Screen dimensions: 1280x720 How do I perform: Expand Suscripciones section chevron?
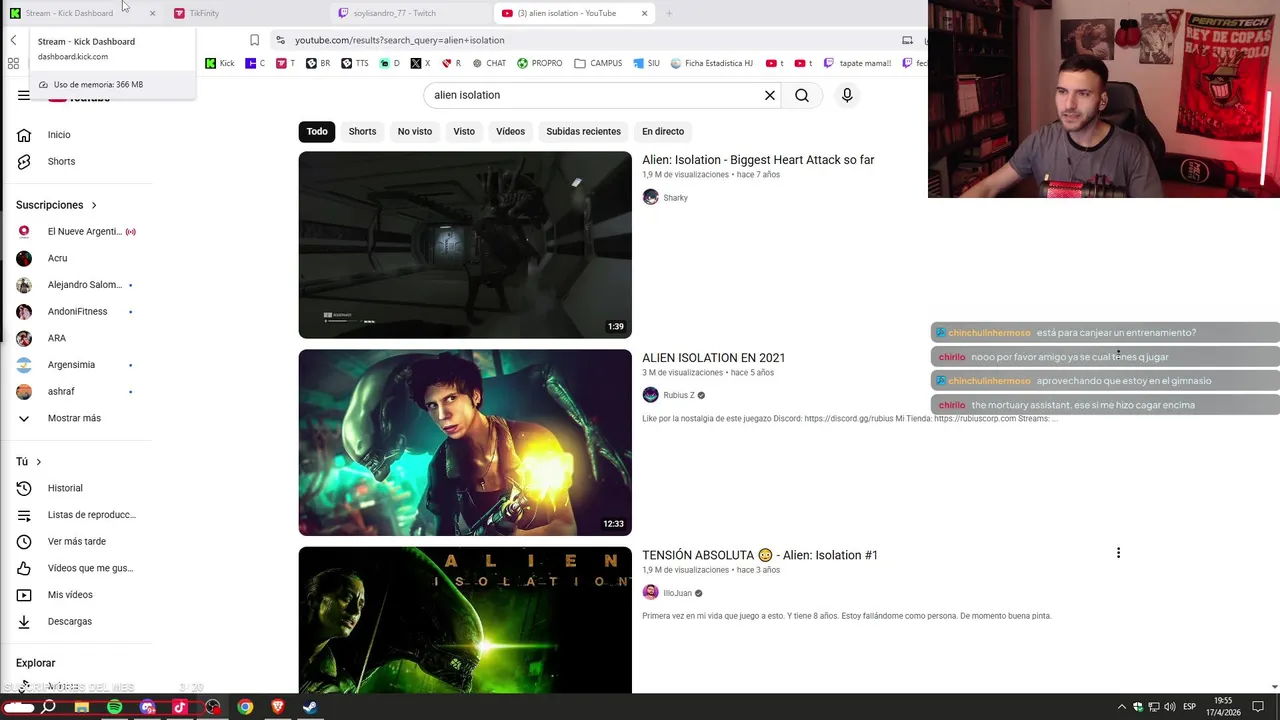[x=94, y=205]
